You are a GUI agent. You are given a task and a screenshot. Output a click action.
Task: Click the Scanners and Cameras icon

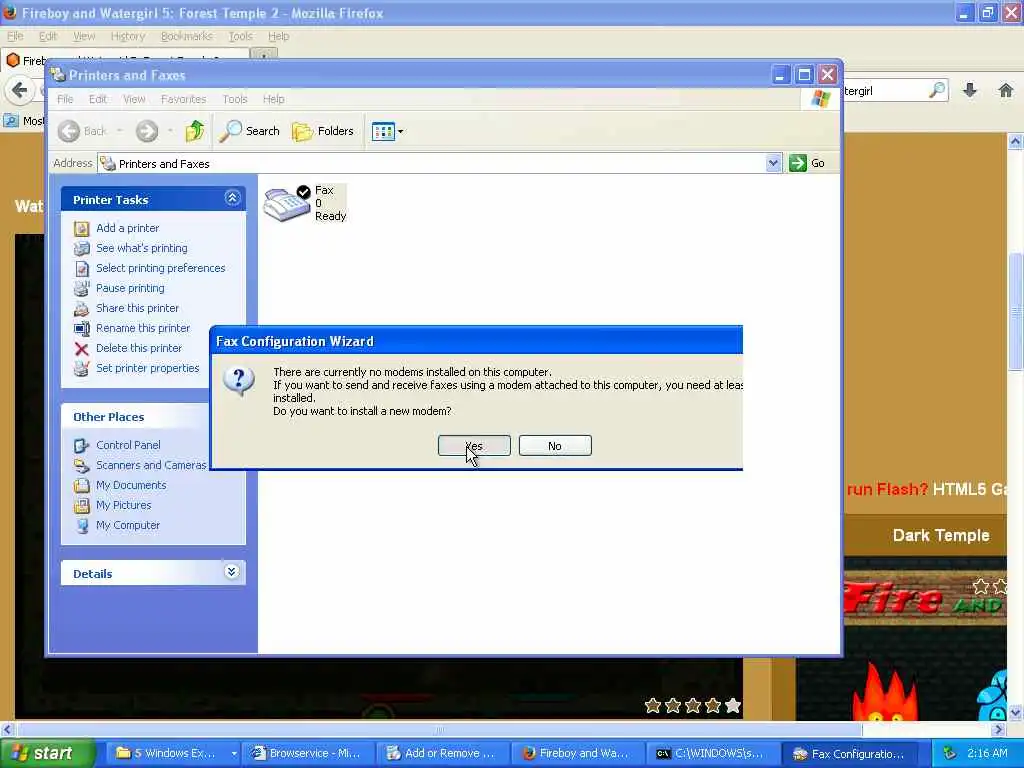(82, 466)
